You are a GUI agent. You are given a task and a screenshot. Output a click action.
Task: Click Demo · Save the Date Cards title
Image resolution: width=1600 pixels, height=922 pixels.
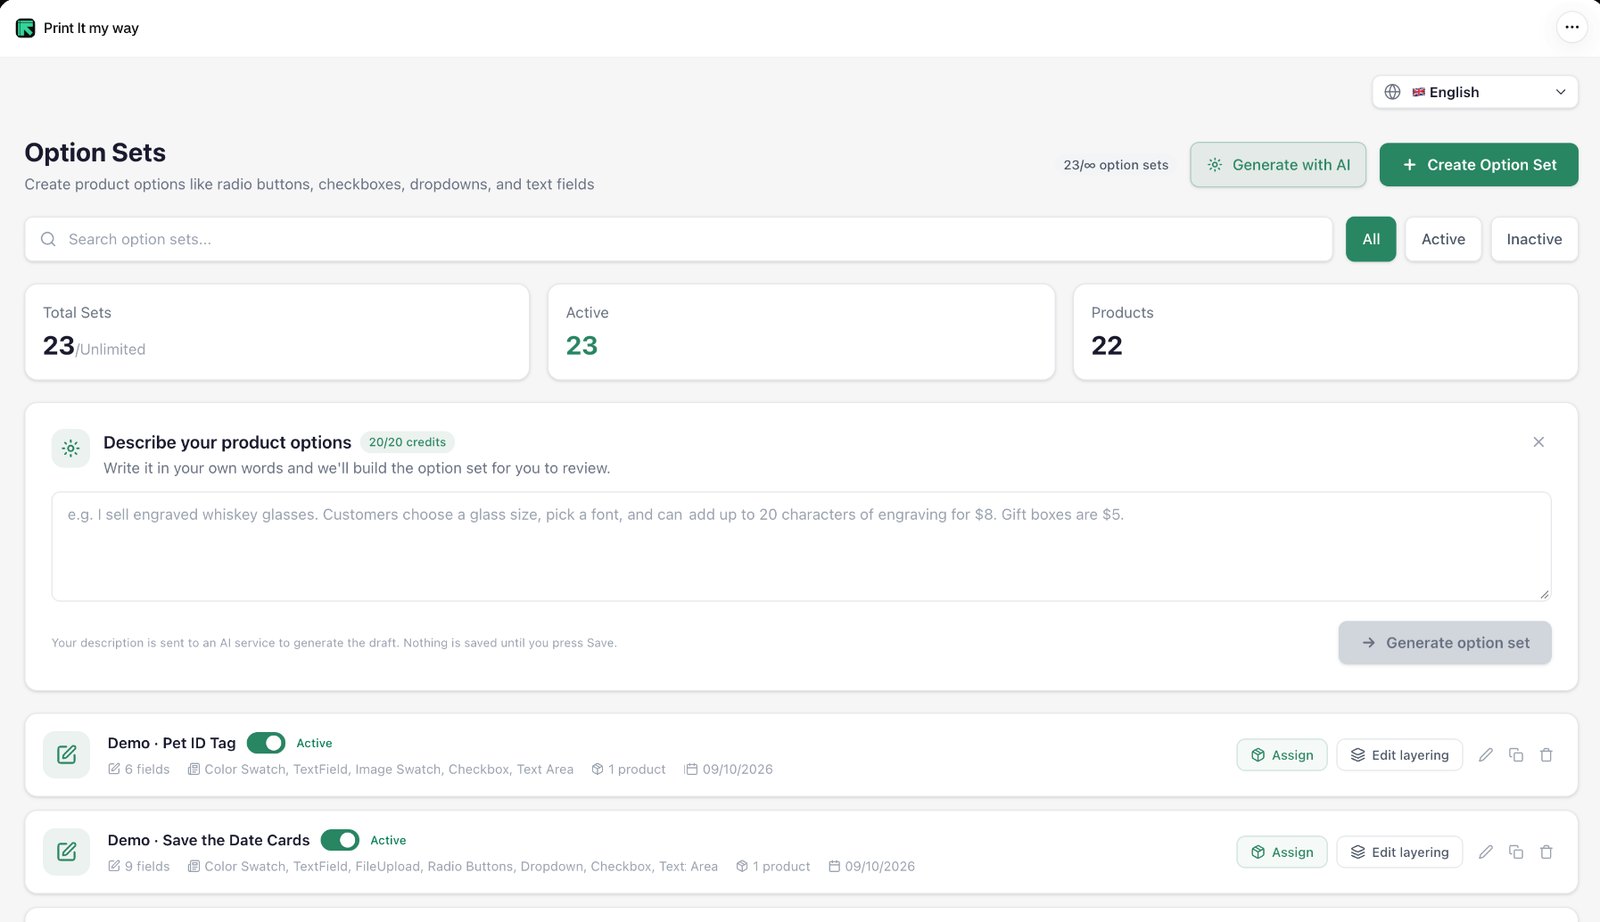tap(209, 840)
